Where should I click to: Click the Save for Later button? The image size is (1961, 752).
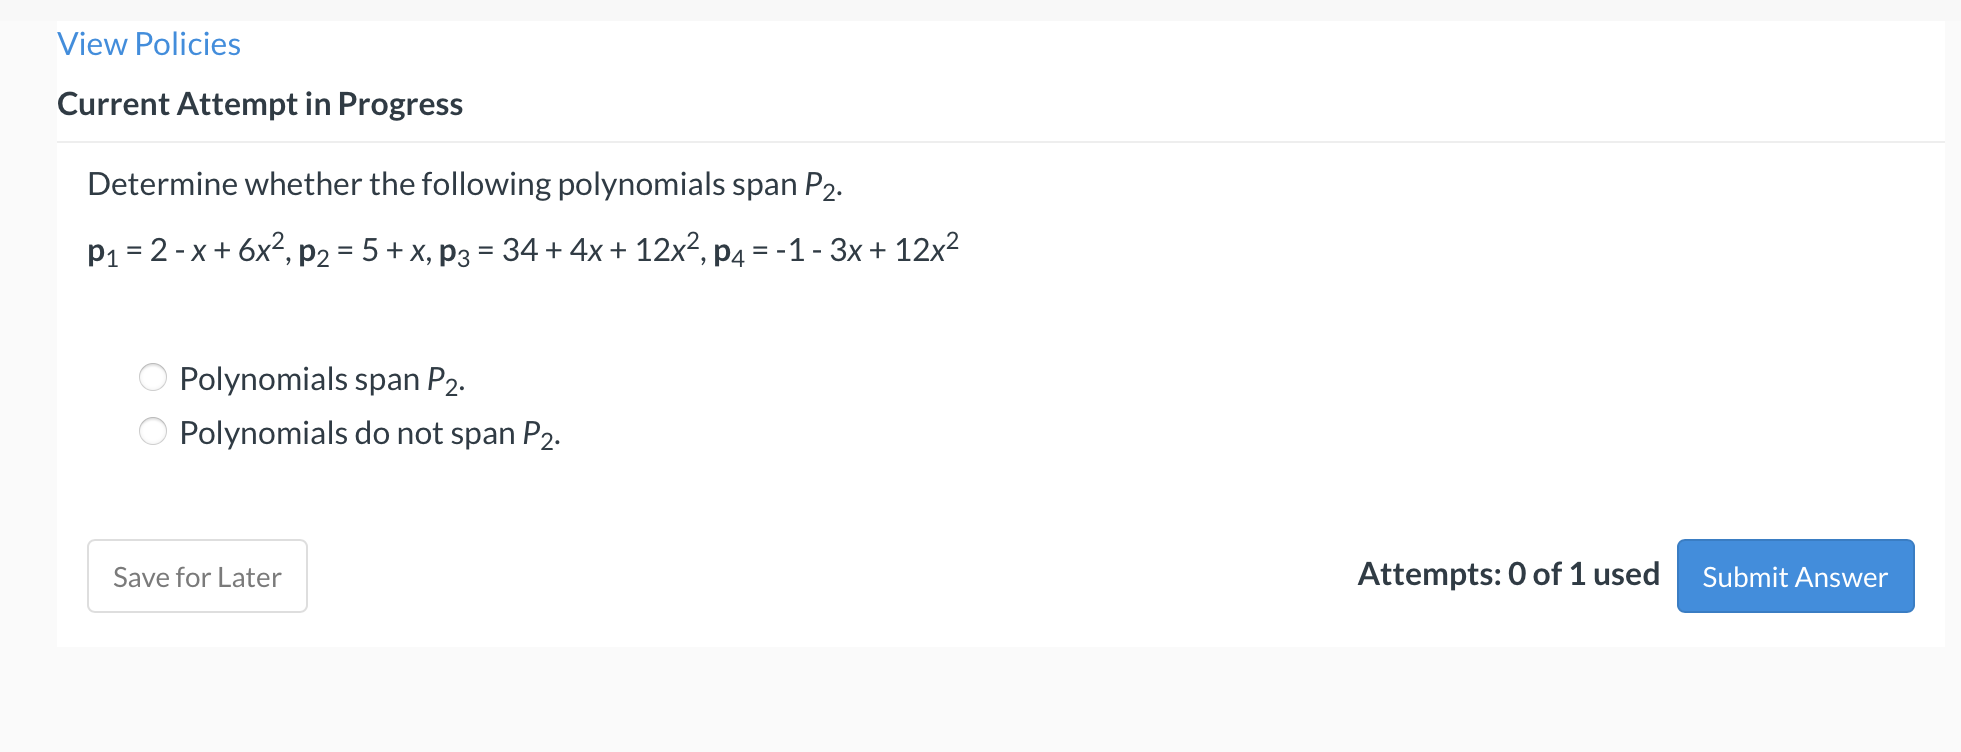196,576
